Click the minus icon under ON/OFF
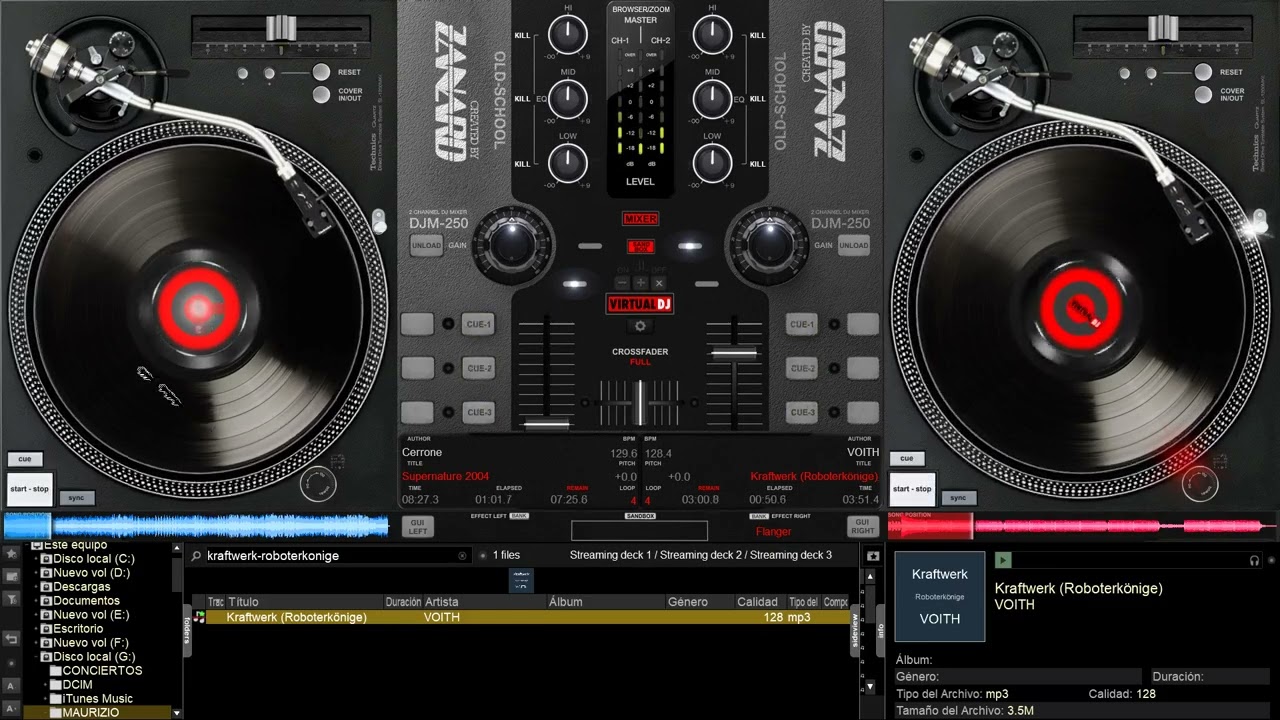This screenshot has width=1280, height=720. coord(622,284)
